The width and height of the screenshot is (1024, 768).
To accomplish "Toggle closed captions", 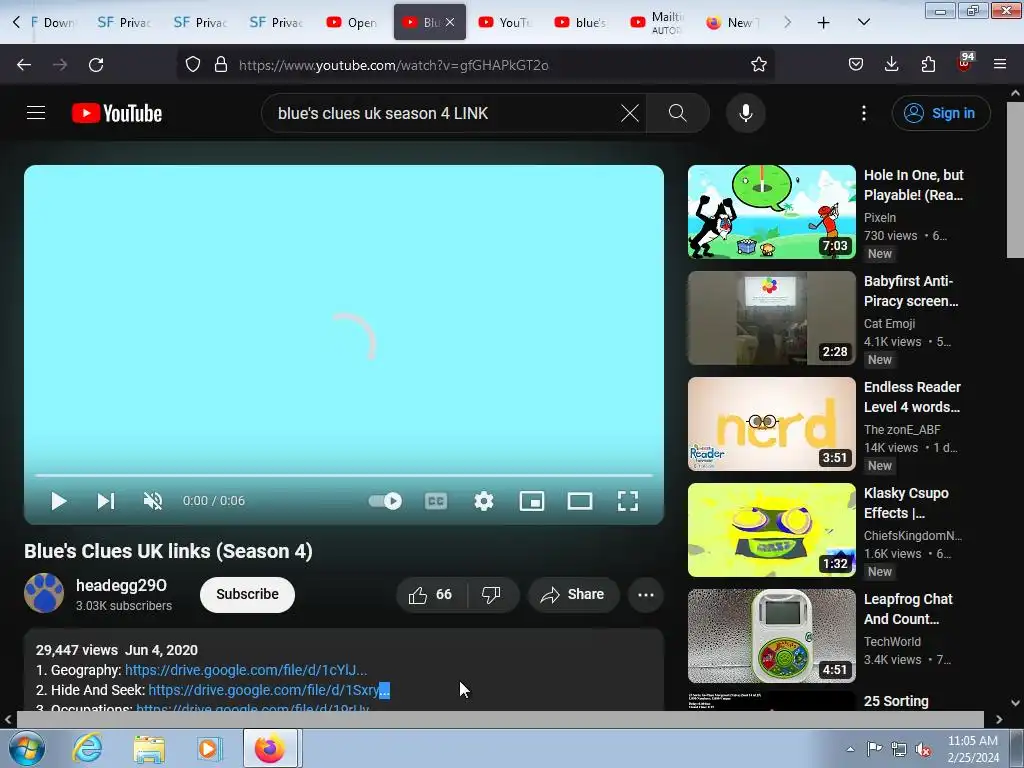I will pos(436,501).
